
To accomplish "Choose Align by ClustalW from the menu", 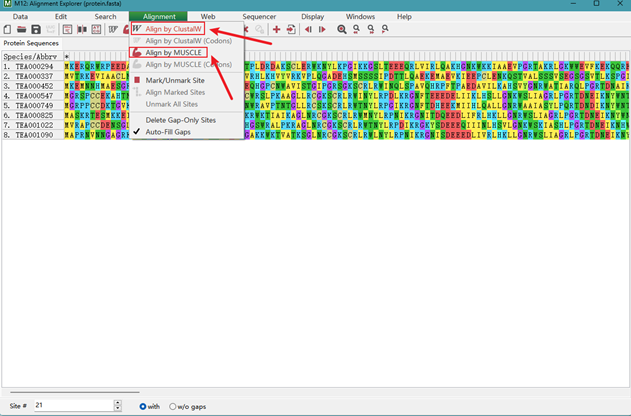I will tap(173, 29).
